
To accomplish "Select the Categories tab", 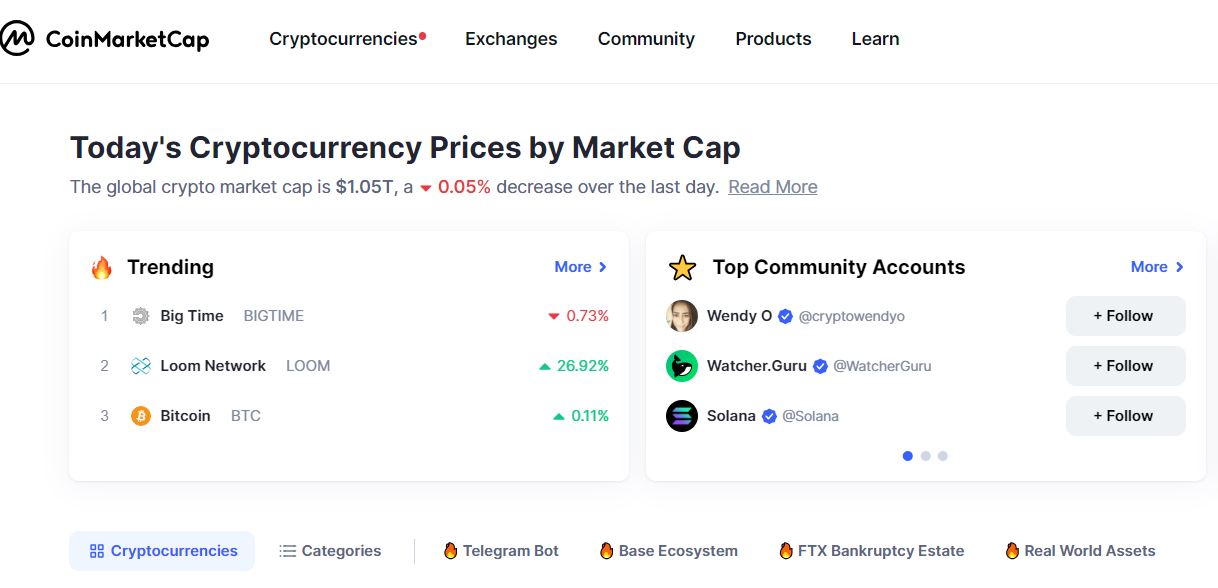I will [x=330, y=551].
